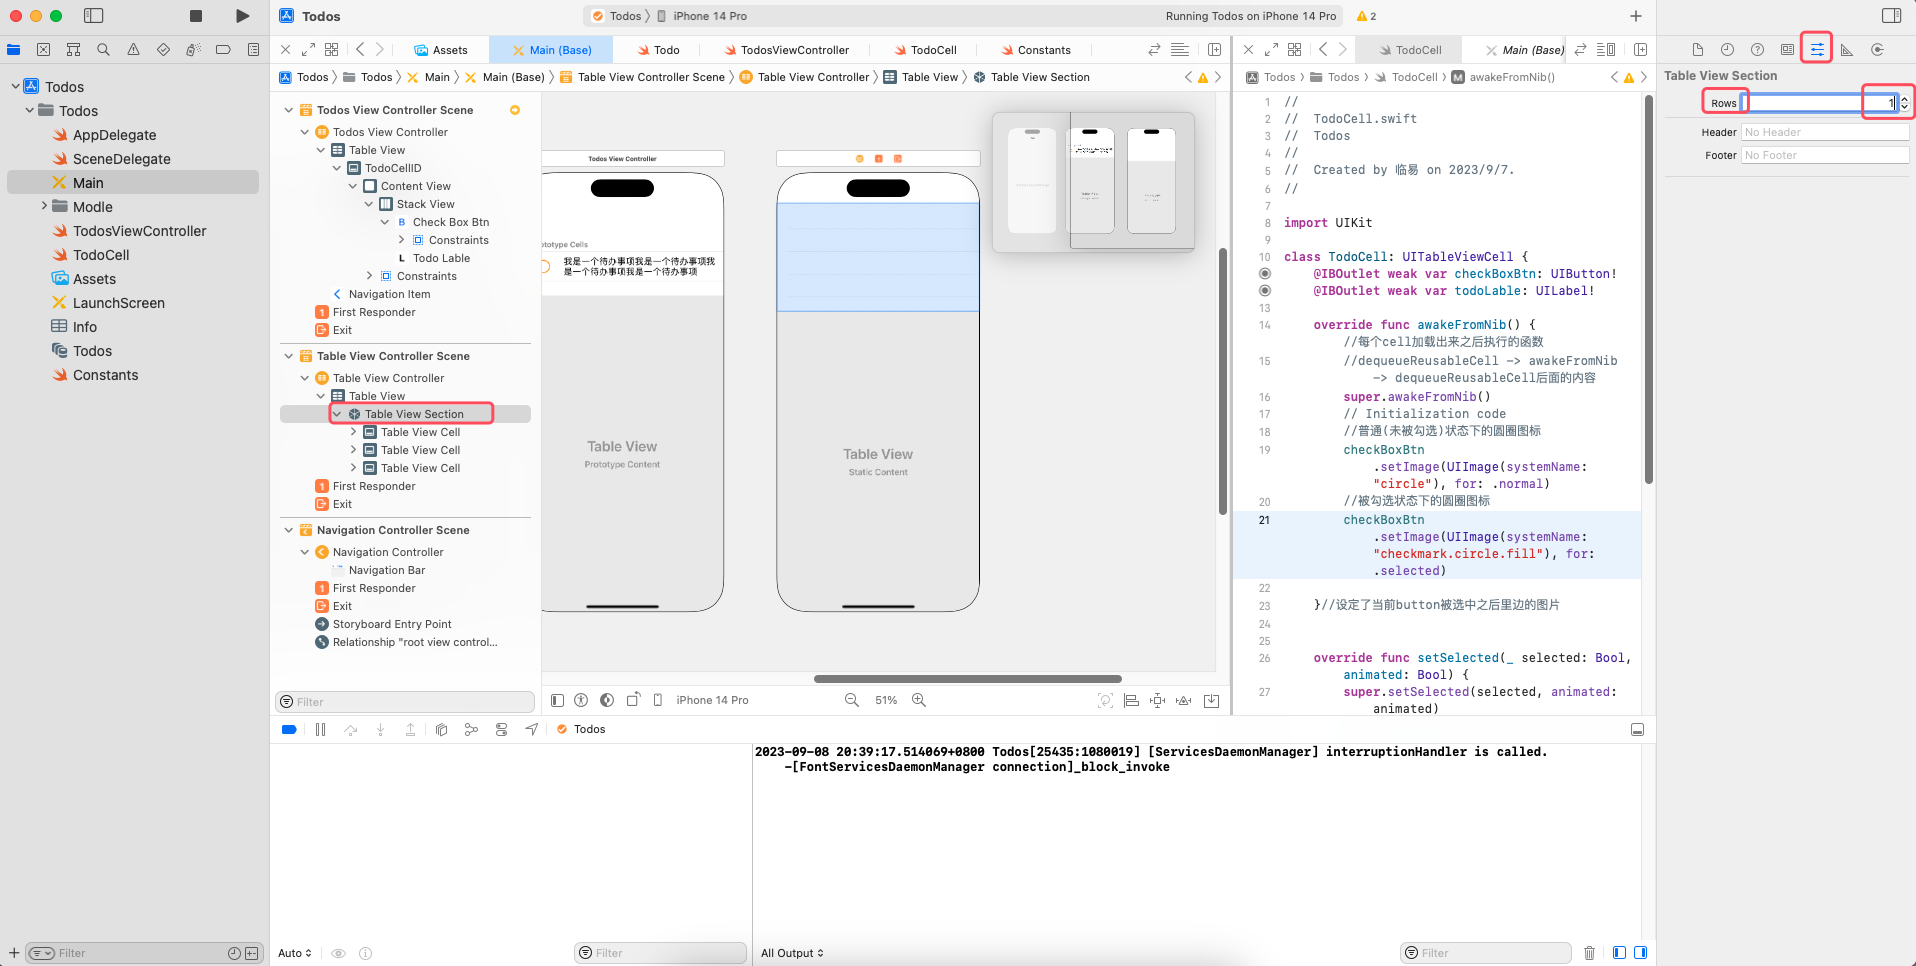Switch to the TodosViewController tab

click(793, 49)
